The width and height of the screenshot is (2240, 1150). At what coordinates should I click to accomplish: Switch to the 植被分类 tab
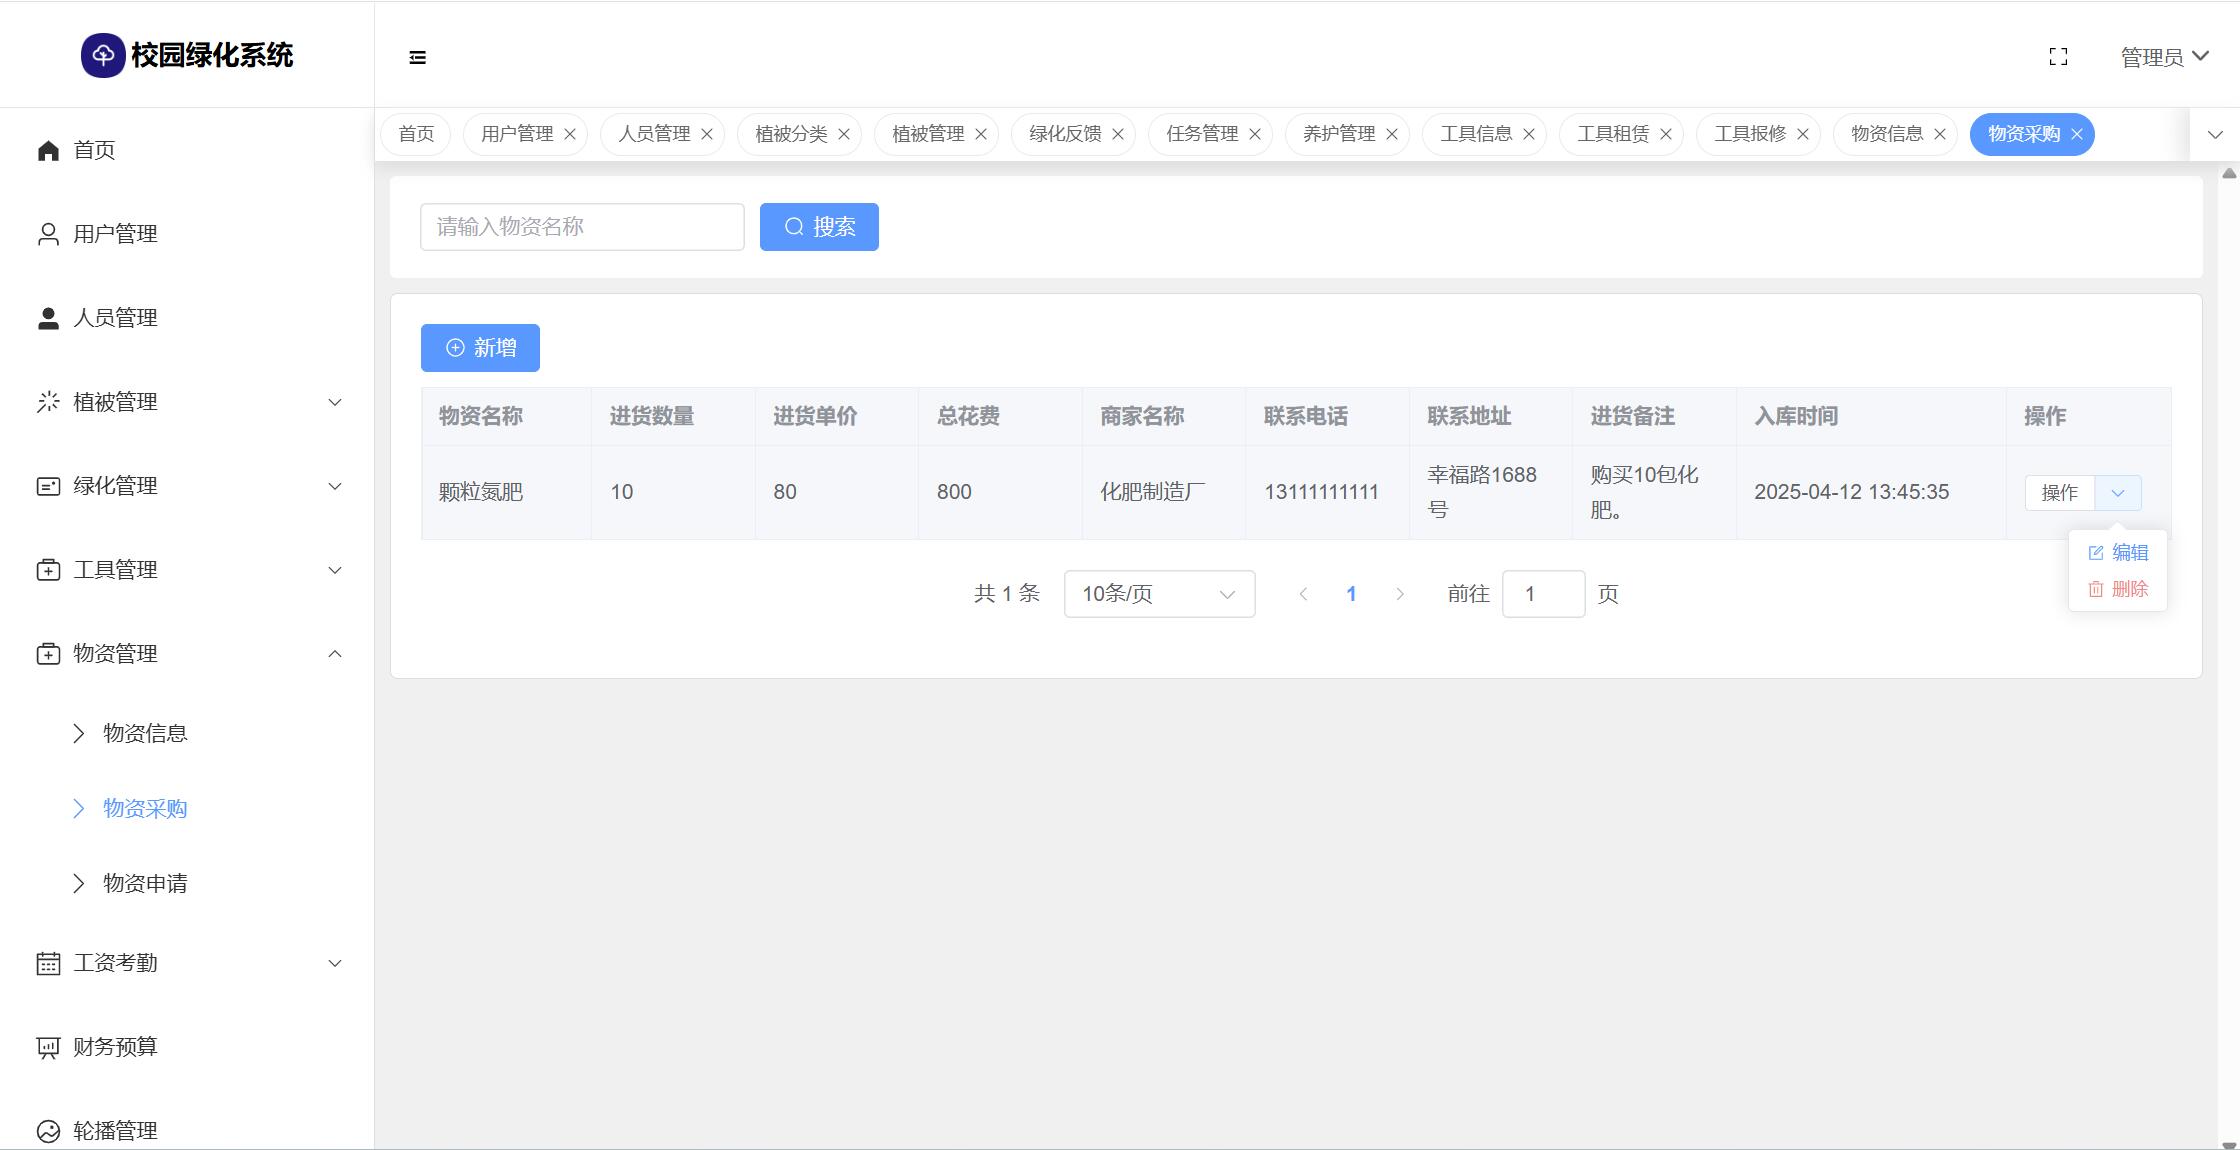pyautogui.click(x=791, y=134)
